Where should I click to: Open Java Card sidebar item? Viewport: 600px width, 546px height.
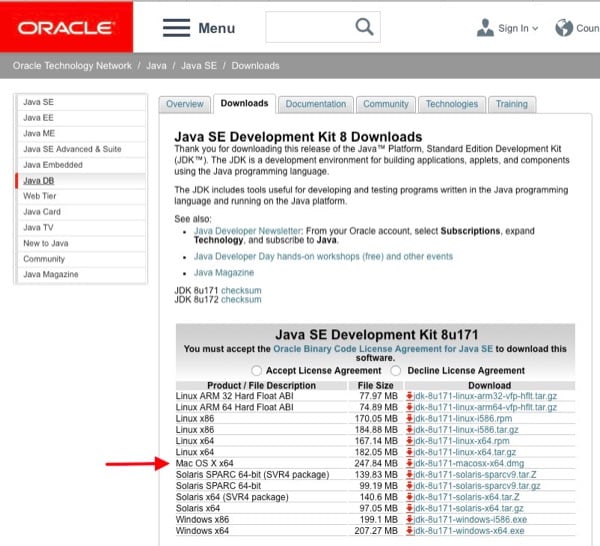click(x=81, y=212)
